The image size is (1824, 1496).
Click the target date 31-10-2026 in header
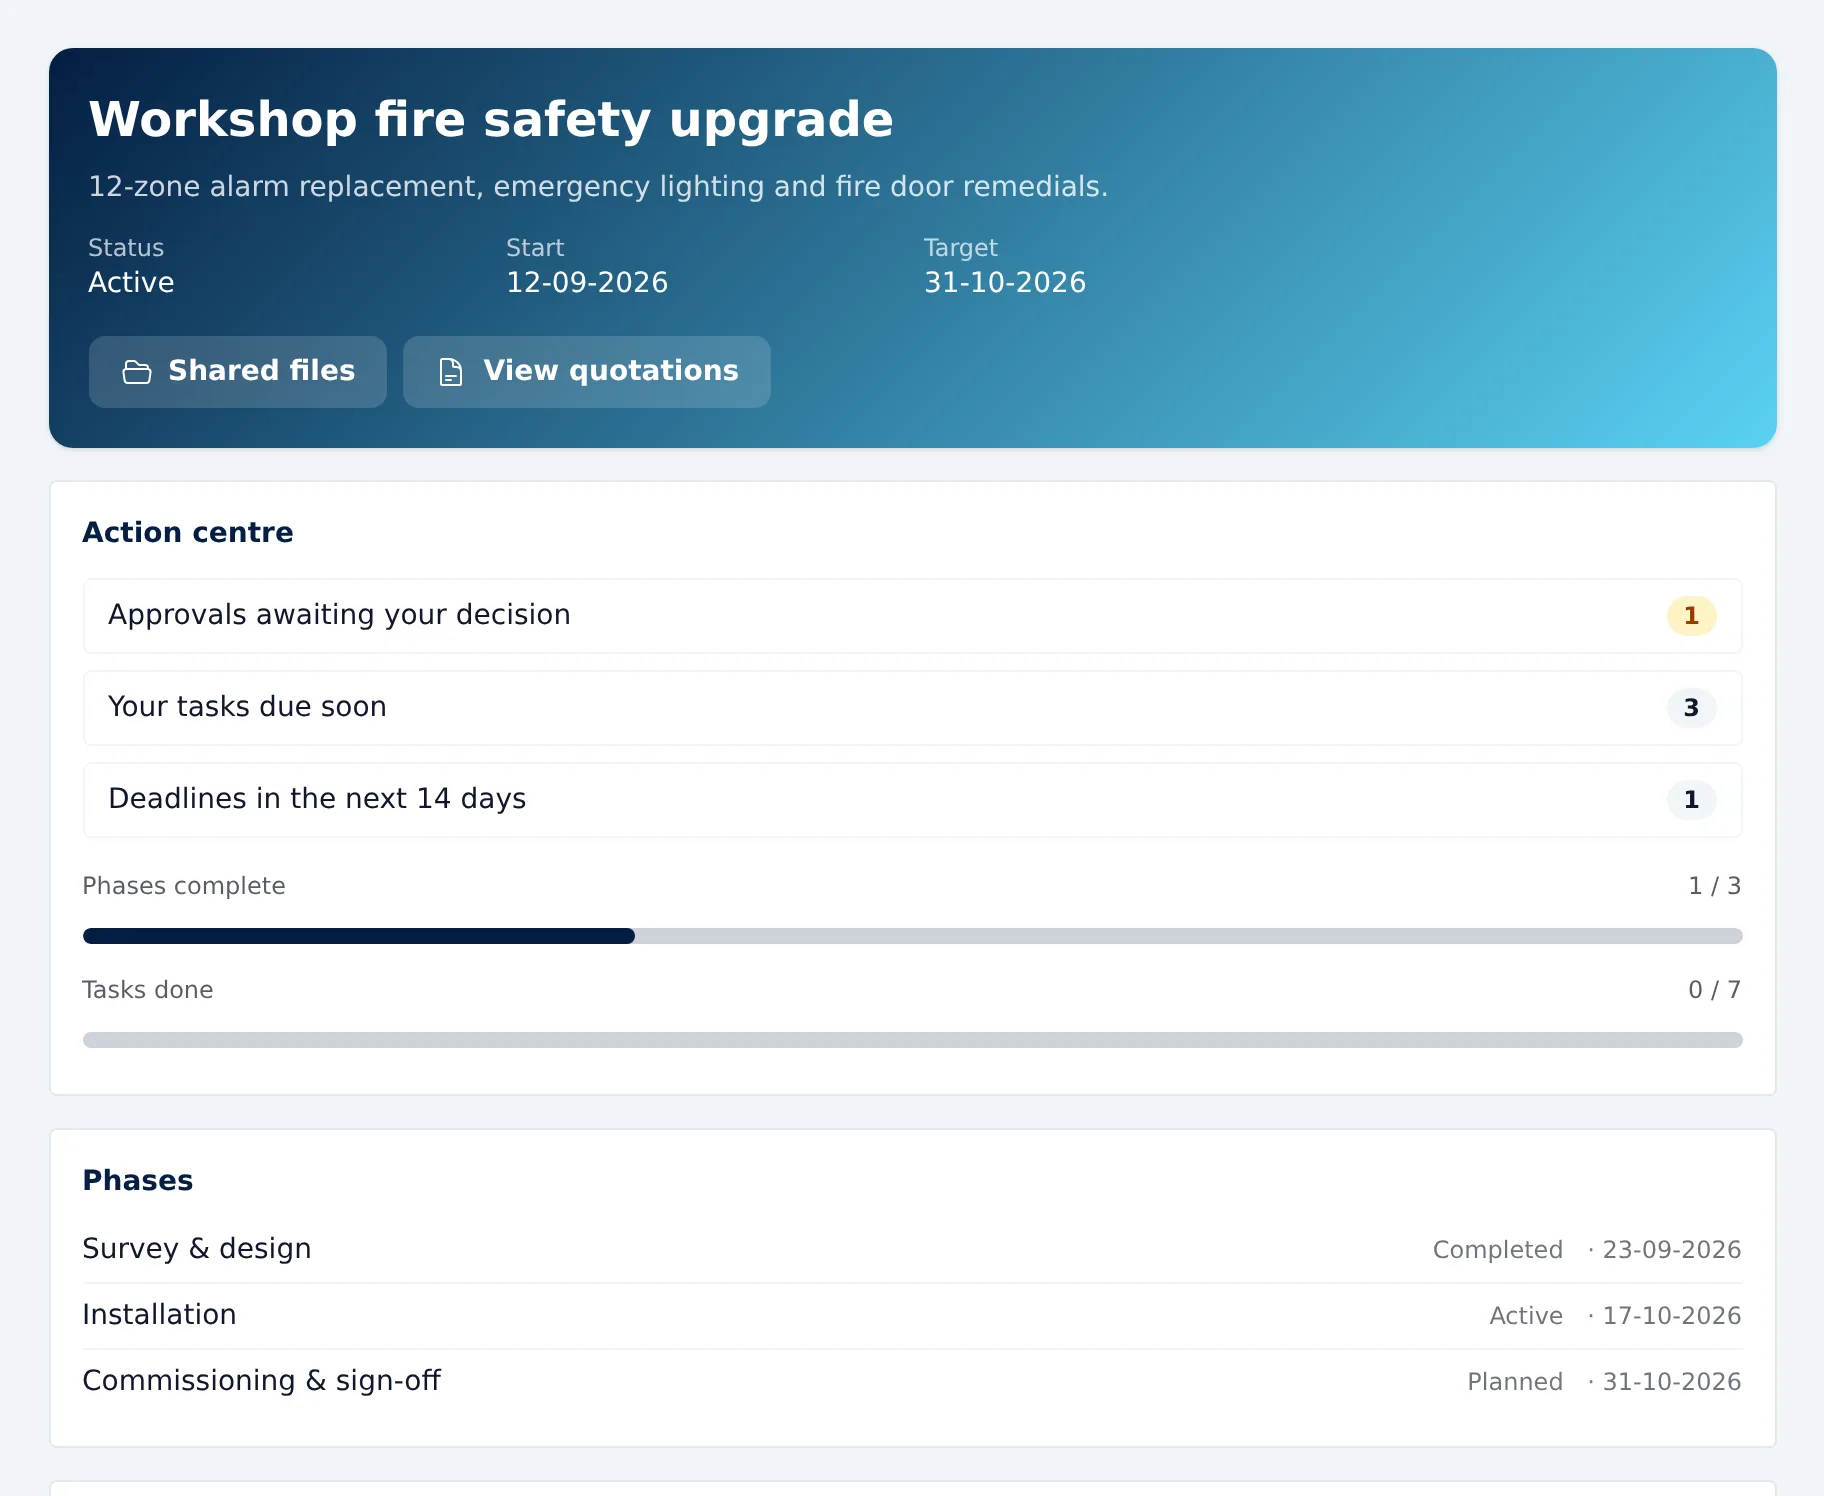click(x=1005, y=283)
